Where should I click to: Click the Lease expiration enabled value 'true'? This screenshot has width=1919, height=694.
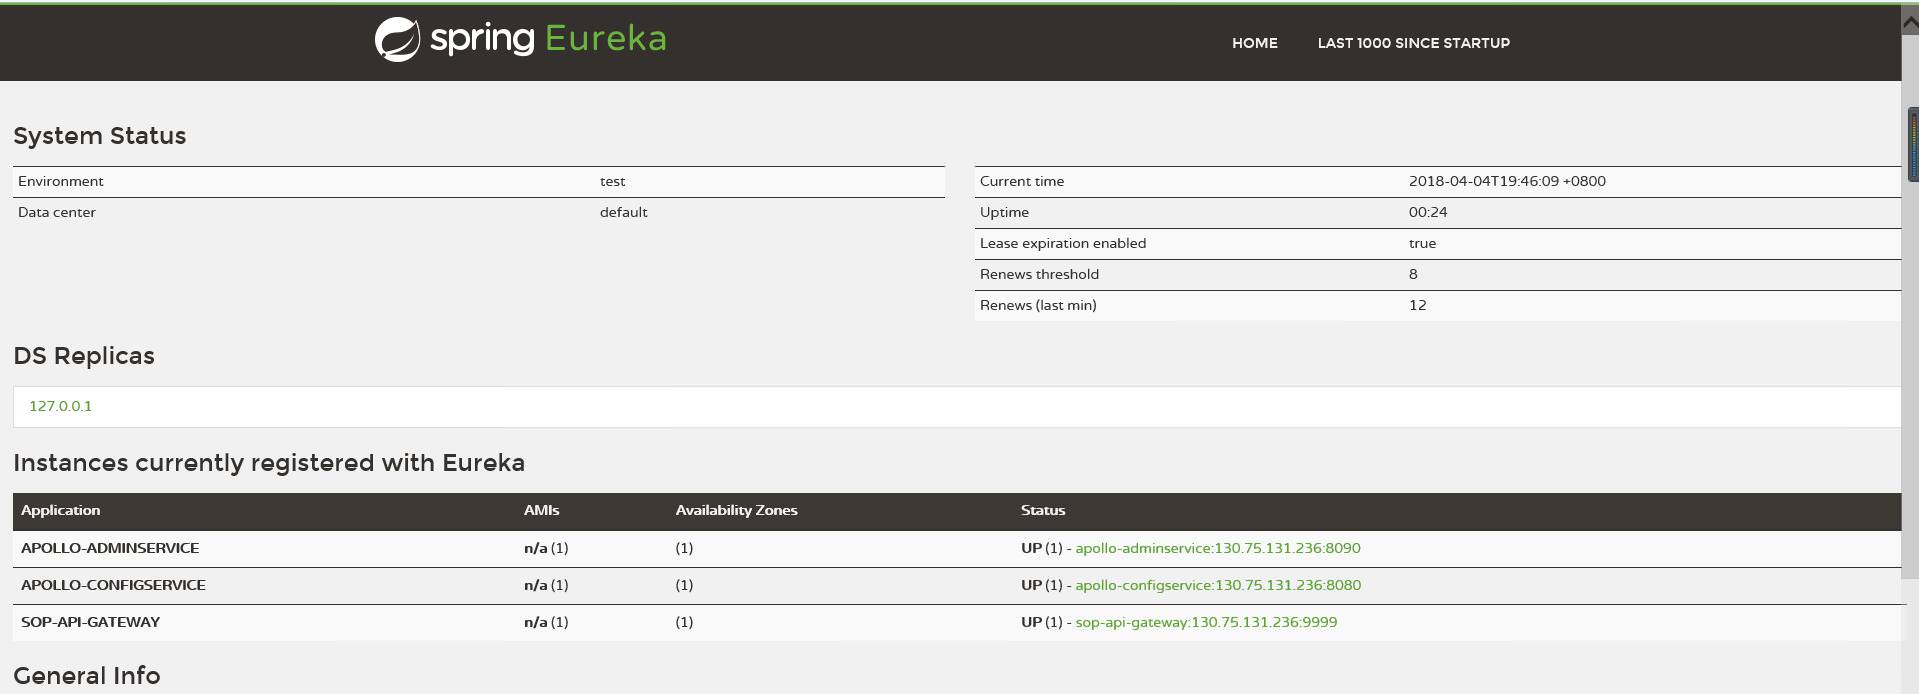1422,243
